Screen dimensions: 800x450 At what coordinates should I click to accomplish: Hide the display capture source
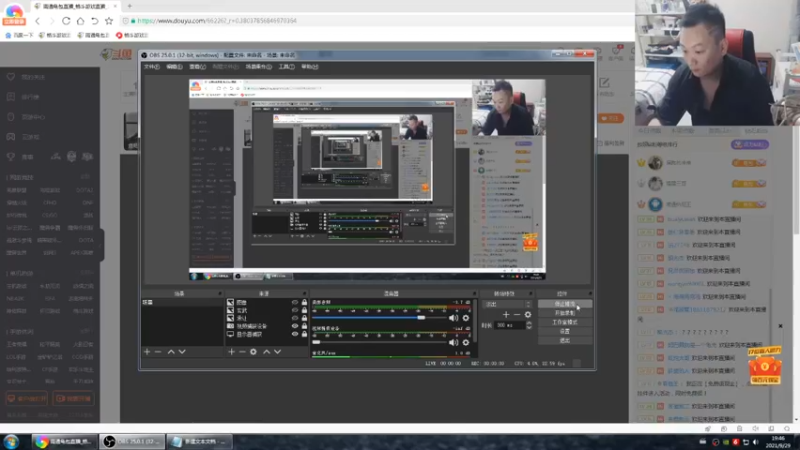tap(295, 334)
